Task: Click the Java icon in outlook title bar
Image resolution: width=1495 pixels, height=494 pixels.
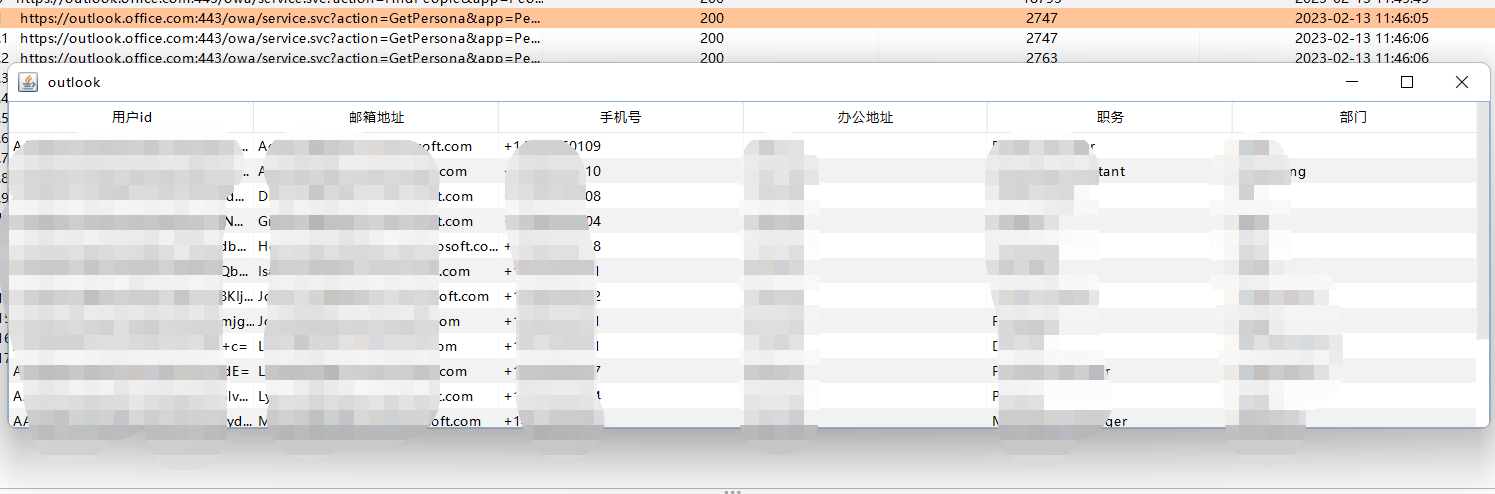Action: [28, 82]
